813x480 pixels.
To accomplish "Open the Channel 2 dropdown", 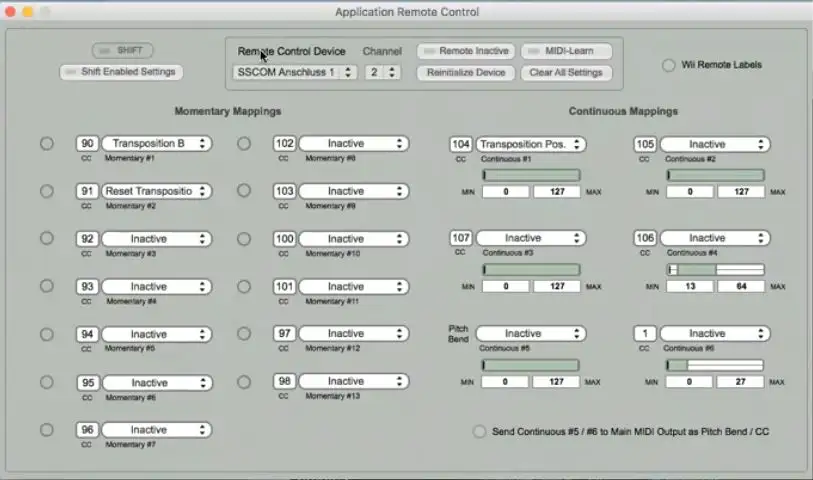I will 382,72.
